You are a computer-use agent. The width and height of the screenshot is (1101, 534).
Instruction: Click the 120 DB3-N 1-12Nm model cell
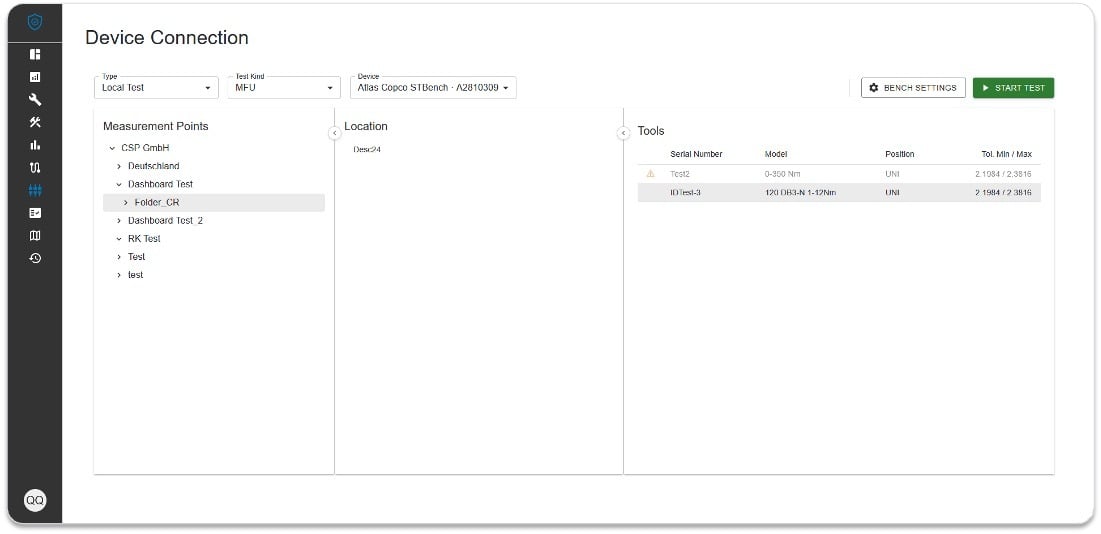(800, 192)
